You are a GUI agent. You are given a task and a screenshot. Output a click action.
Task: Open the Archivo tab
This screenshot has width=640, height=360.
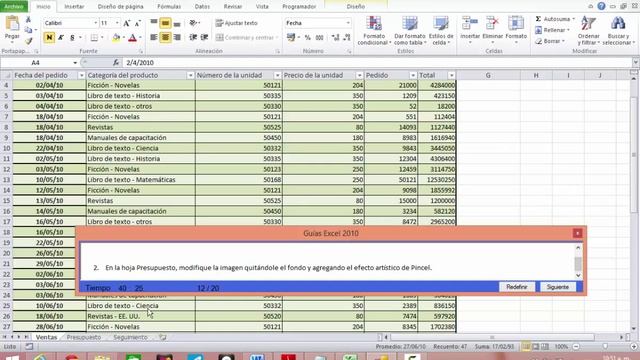tap(13, 7)
